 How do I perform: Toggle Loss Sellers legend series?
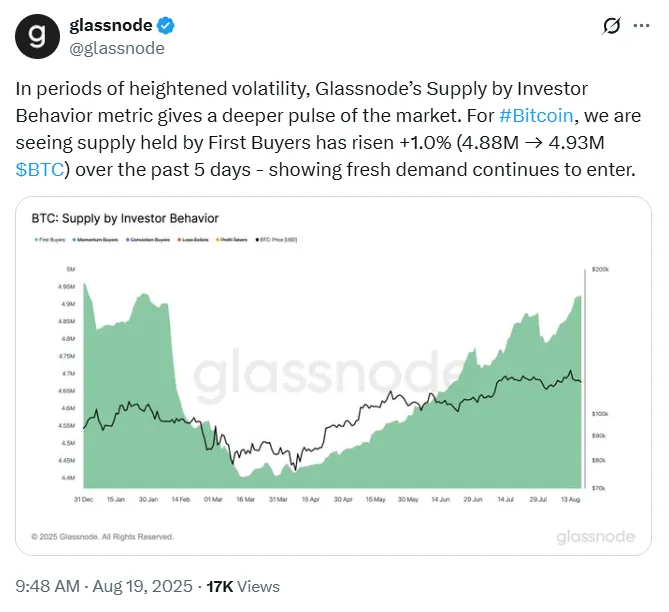coord(193,240)
